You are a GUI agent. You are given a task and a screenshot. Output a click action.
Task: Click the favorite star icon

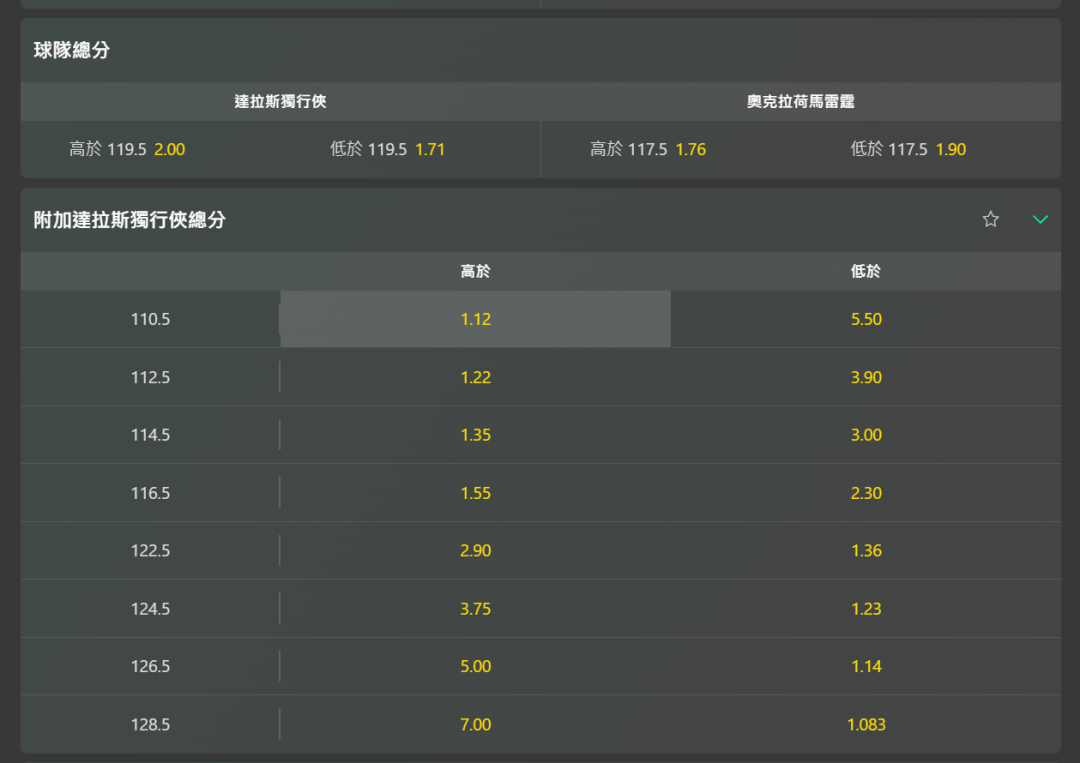[x=990, y=219]
